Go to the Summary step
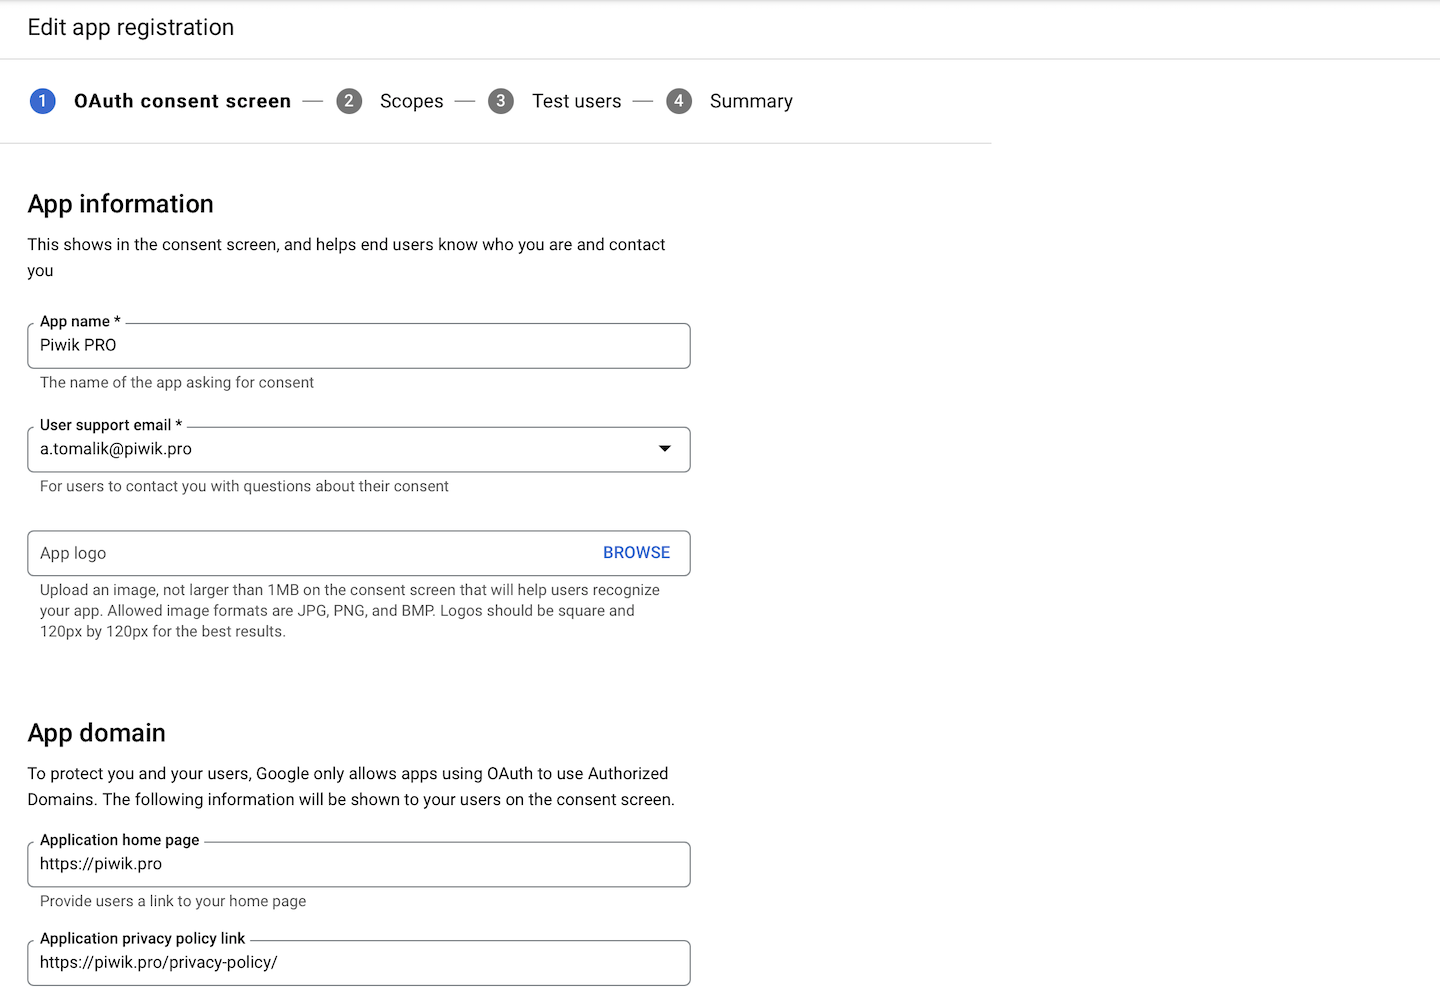Image resolution: width=1440 pixels, height=988 pixels. click(x=751, y=101)
